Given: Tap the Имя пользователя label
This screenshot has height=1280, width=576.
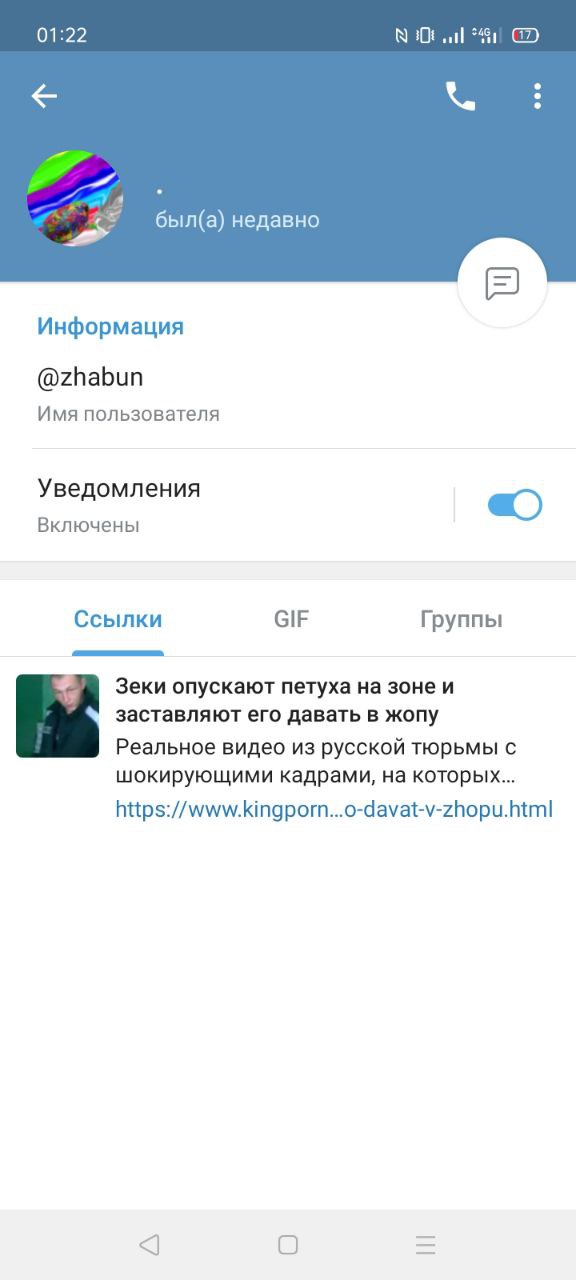Looking at the screenshot, I should [128, 414].
